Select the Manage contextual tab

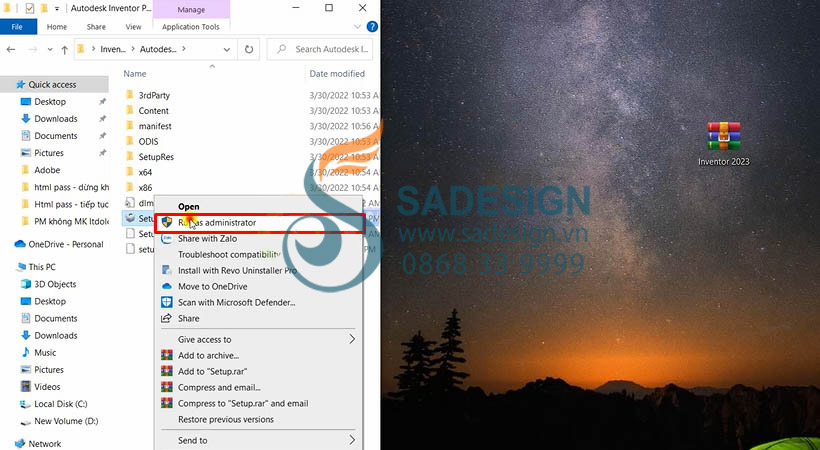pyautogui.click(x=191, y=9)
